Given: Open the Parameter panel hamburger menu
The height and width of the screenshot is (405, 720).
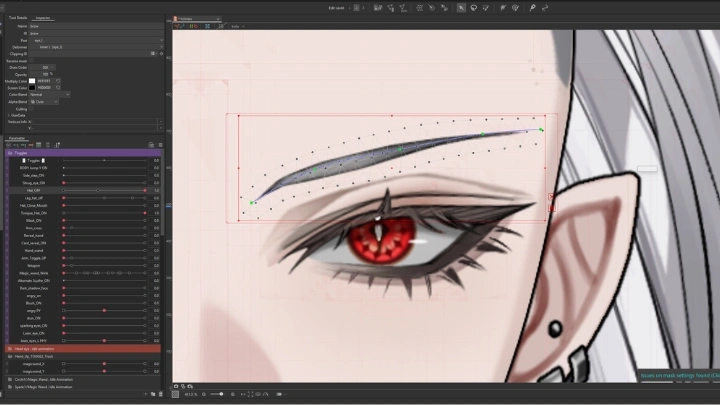Looking at the screenshot, I should (160, 145).
